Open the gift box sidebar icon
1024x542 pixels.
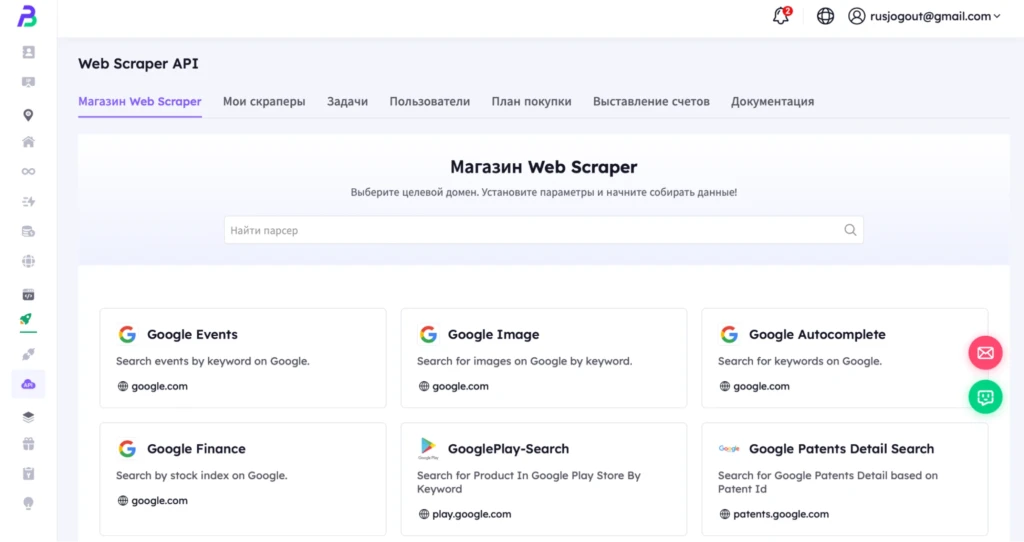click(28, 444)
